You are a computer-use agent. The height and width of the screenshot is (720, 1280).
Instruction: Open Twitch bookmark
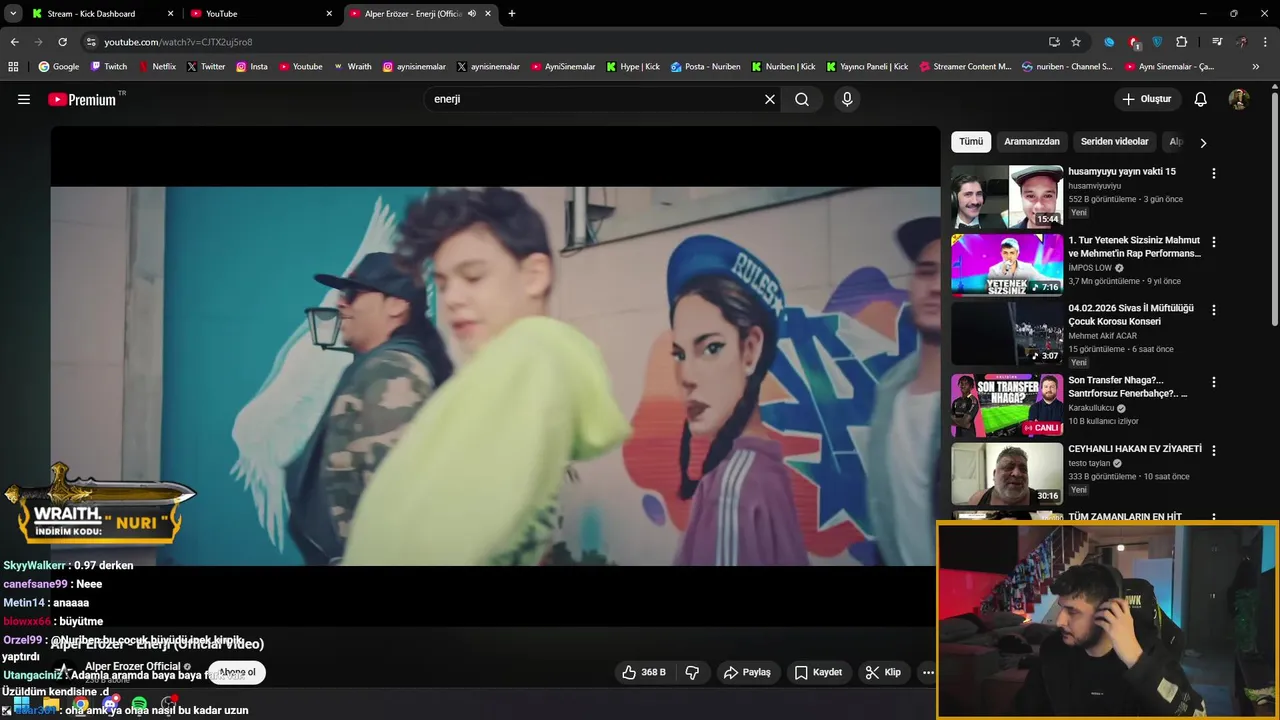tap(109, 67)
